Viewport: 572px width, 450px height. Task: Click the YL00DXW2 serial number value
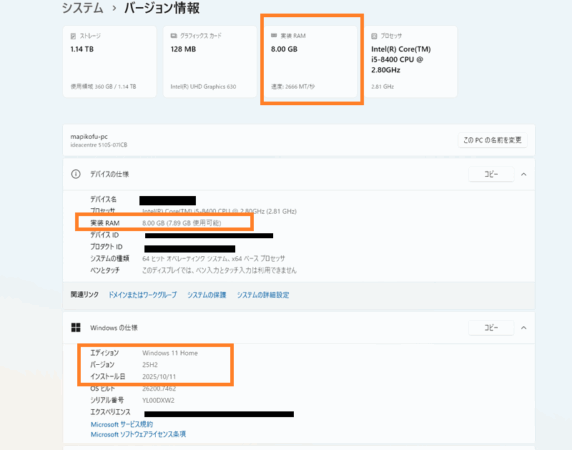pos(158,400)
